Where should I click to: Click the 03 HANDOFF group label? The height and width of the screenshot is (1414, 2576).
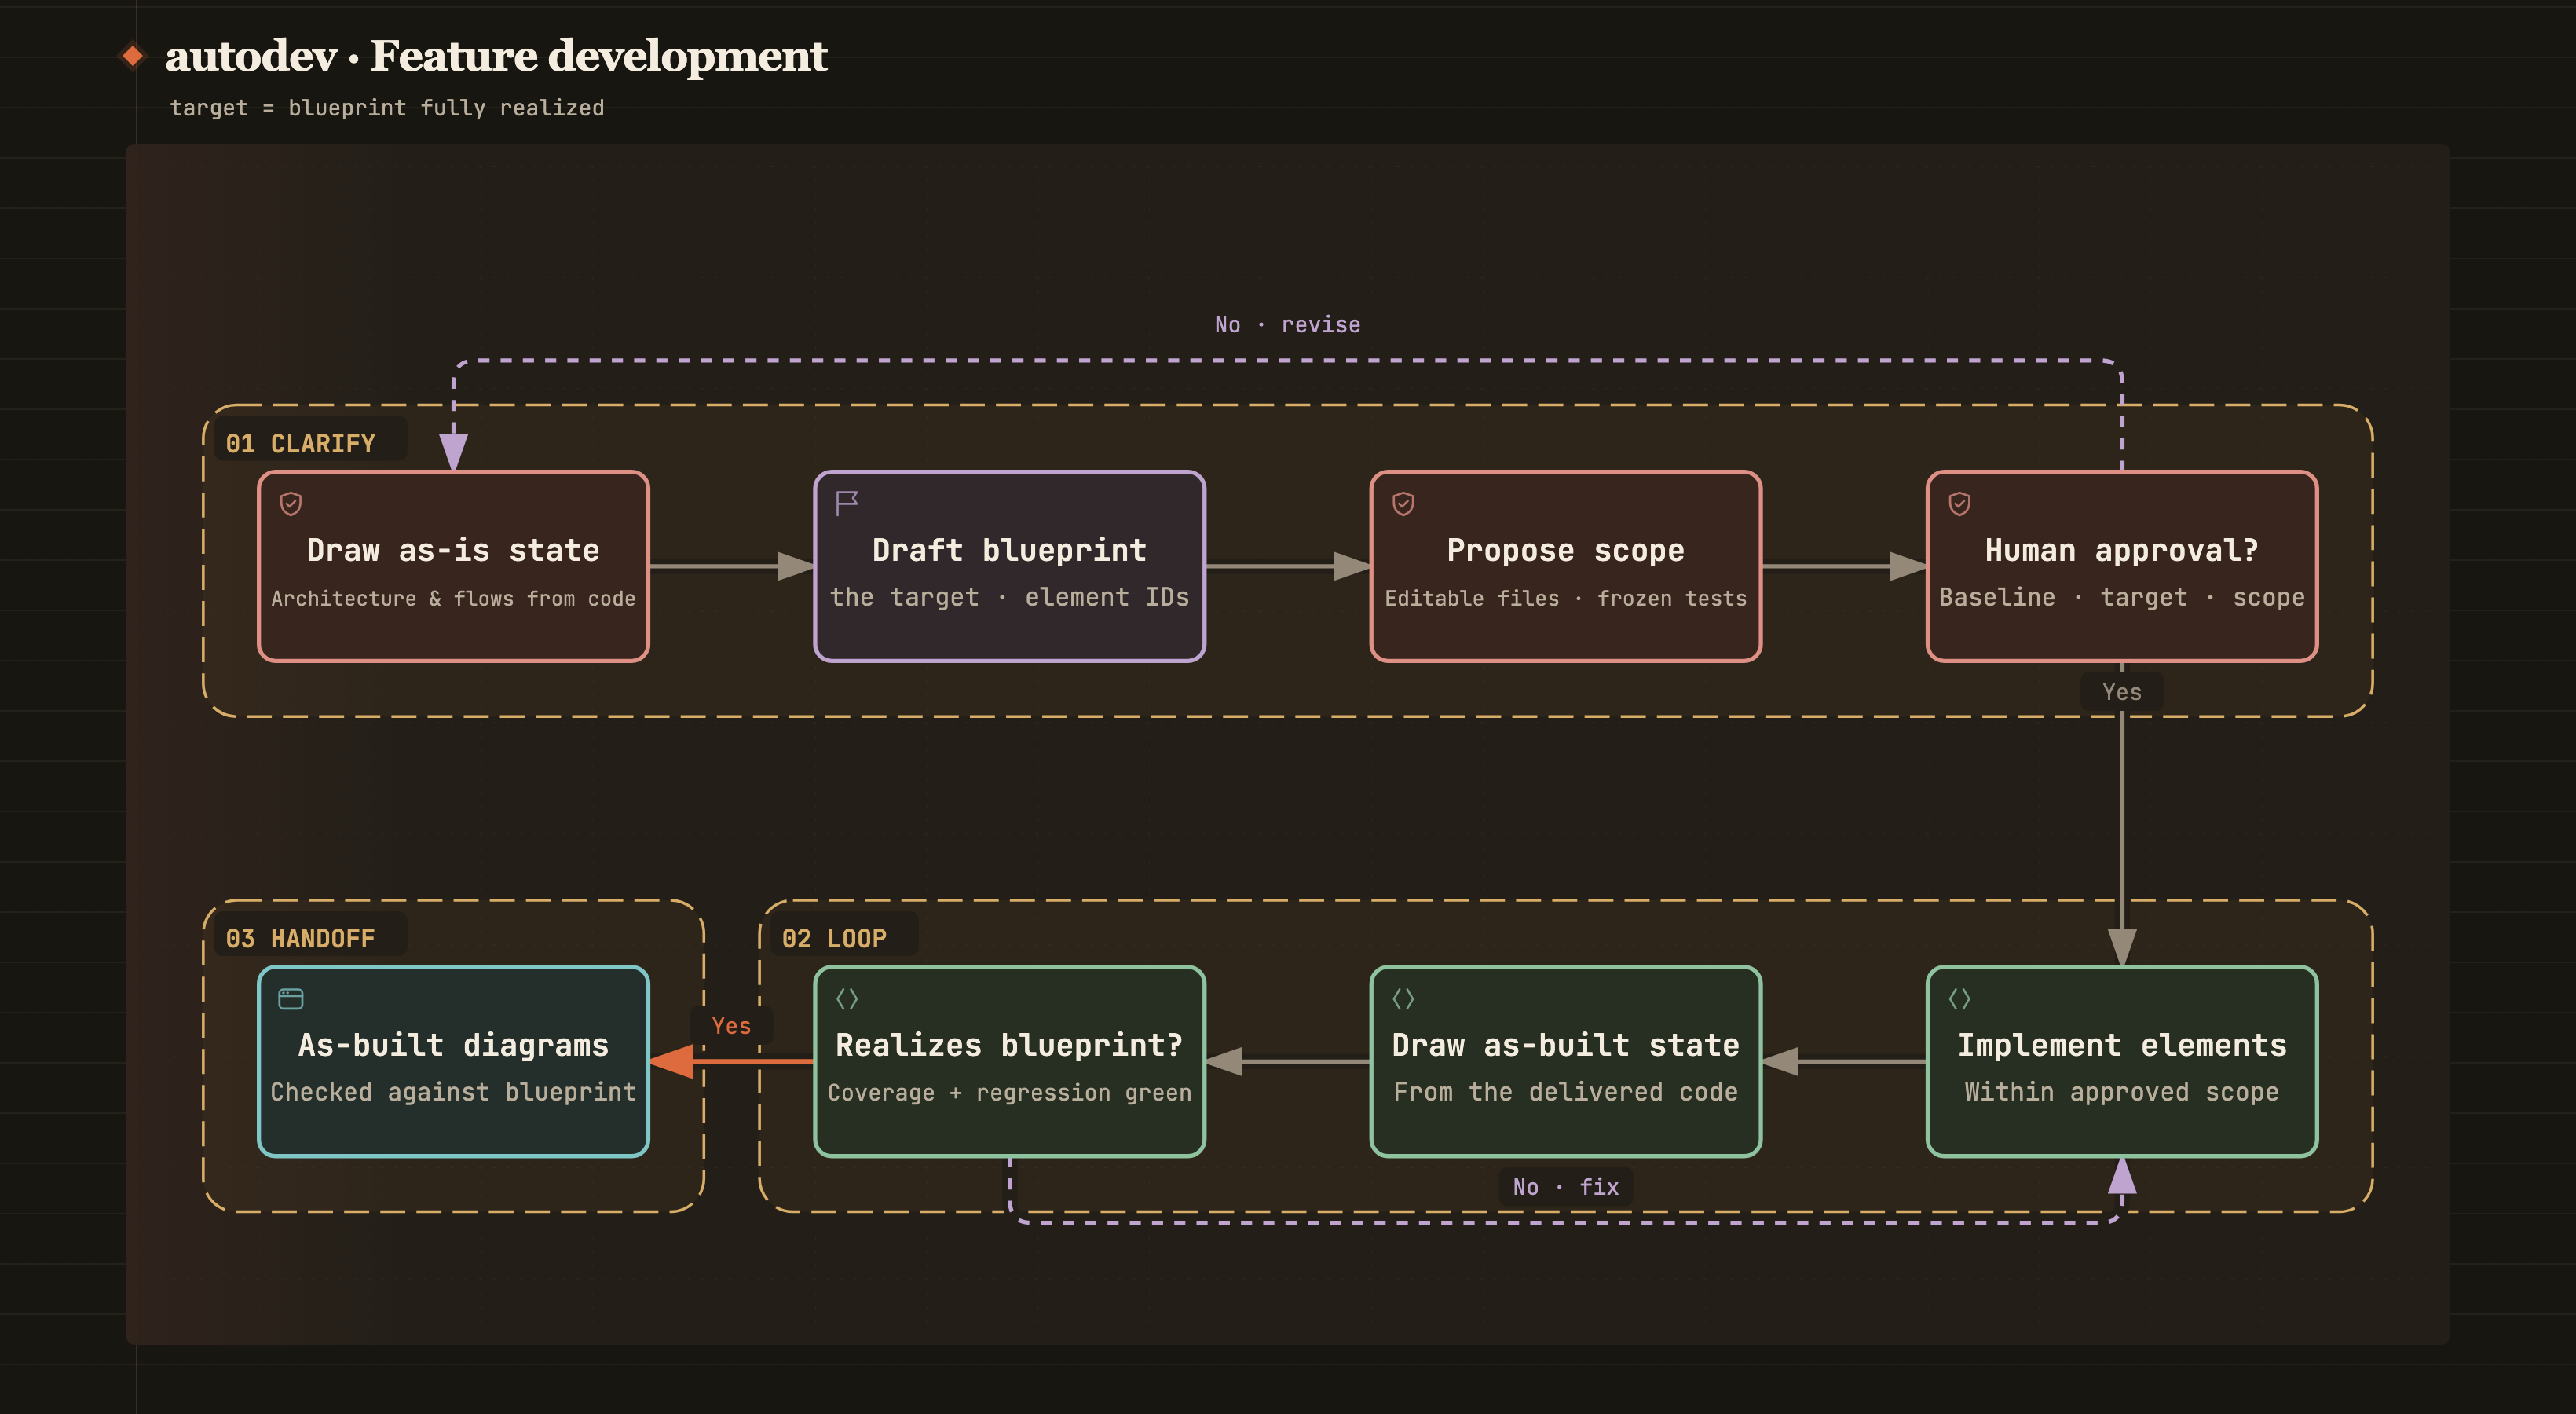coord(301,938)
